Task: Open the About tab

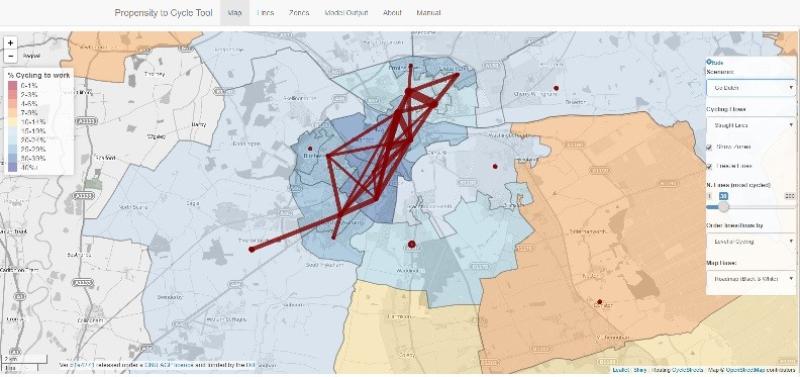Action: (x=392, y=13)
